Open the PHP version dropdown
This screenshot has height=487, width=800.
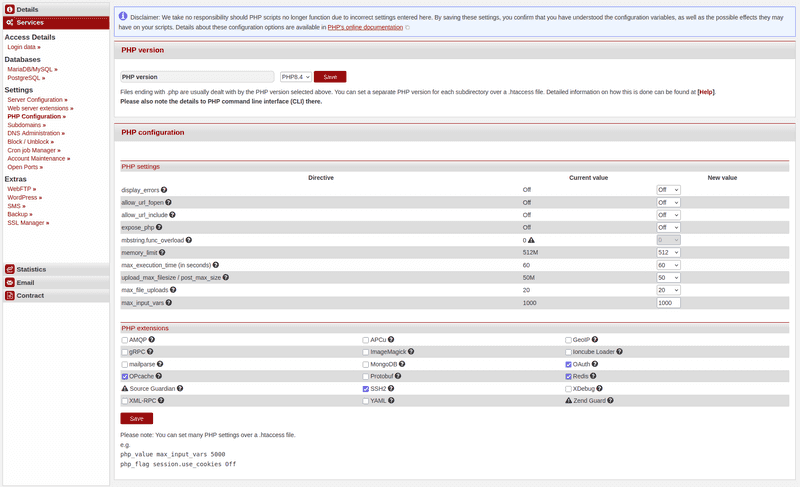click(295, 77)
